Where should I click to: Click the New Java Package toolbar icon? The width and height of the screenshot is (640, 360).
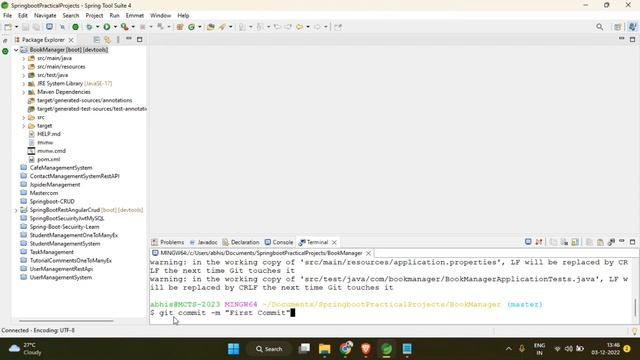180,27
